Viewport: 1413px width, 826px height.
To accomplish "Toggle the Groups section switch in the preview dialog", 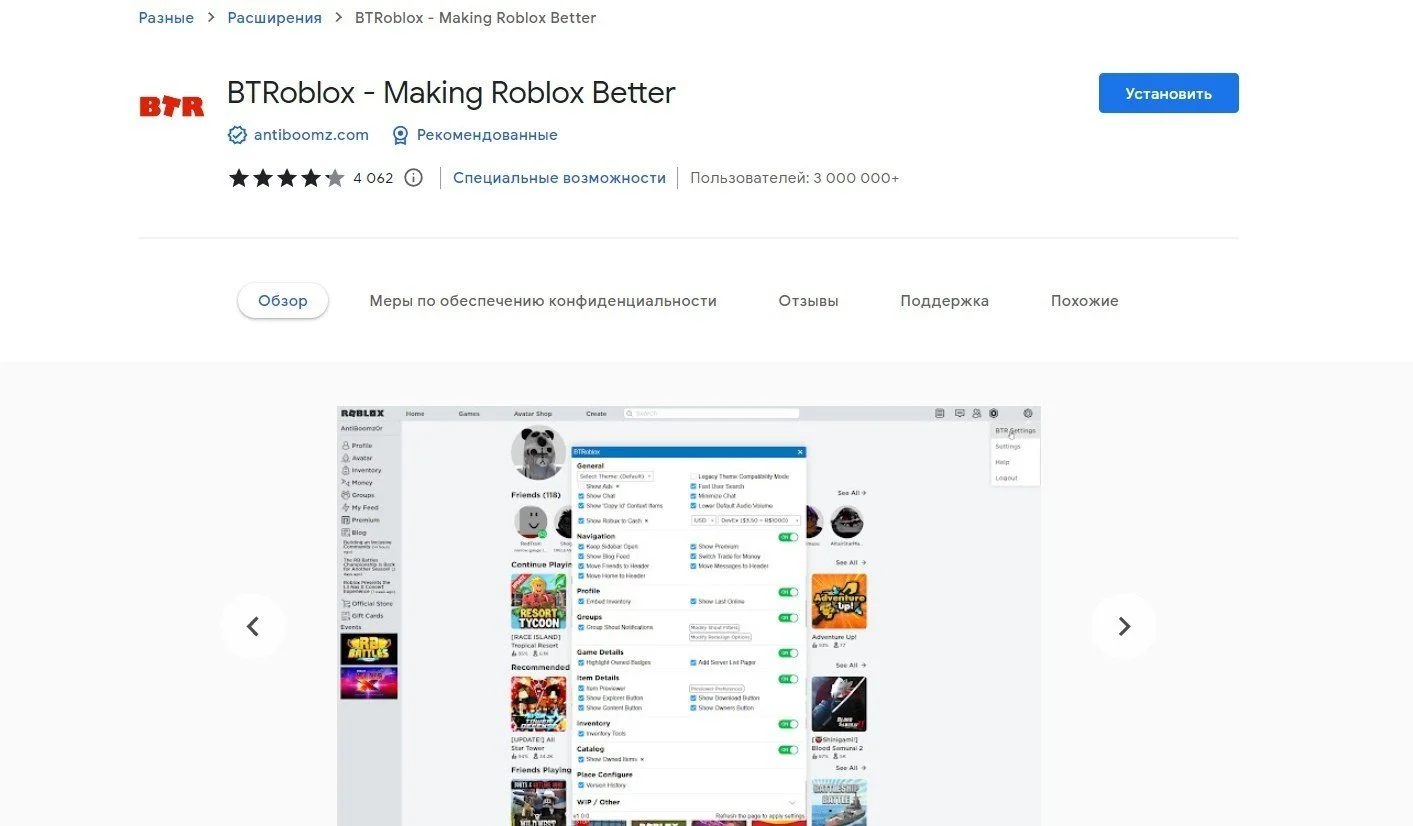I will (789, 618).
